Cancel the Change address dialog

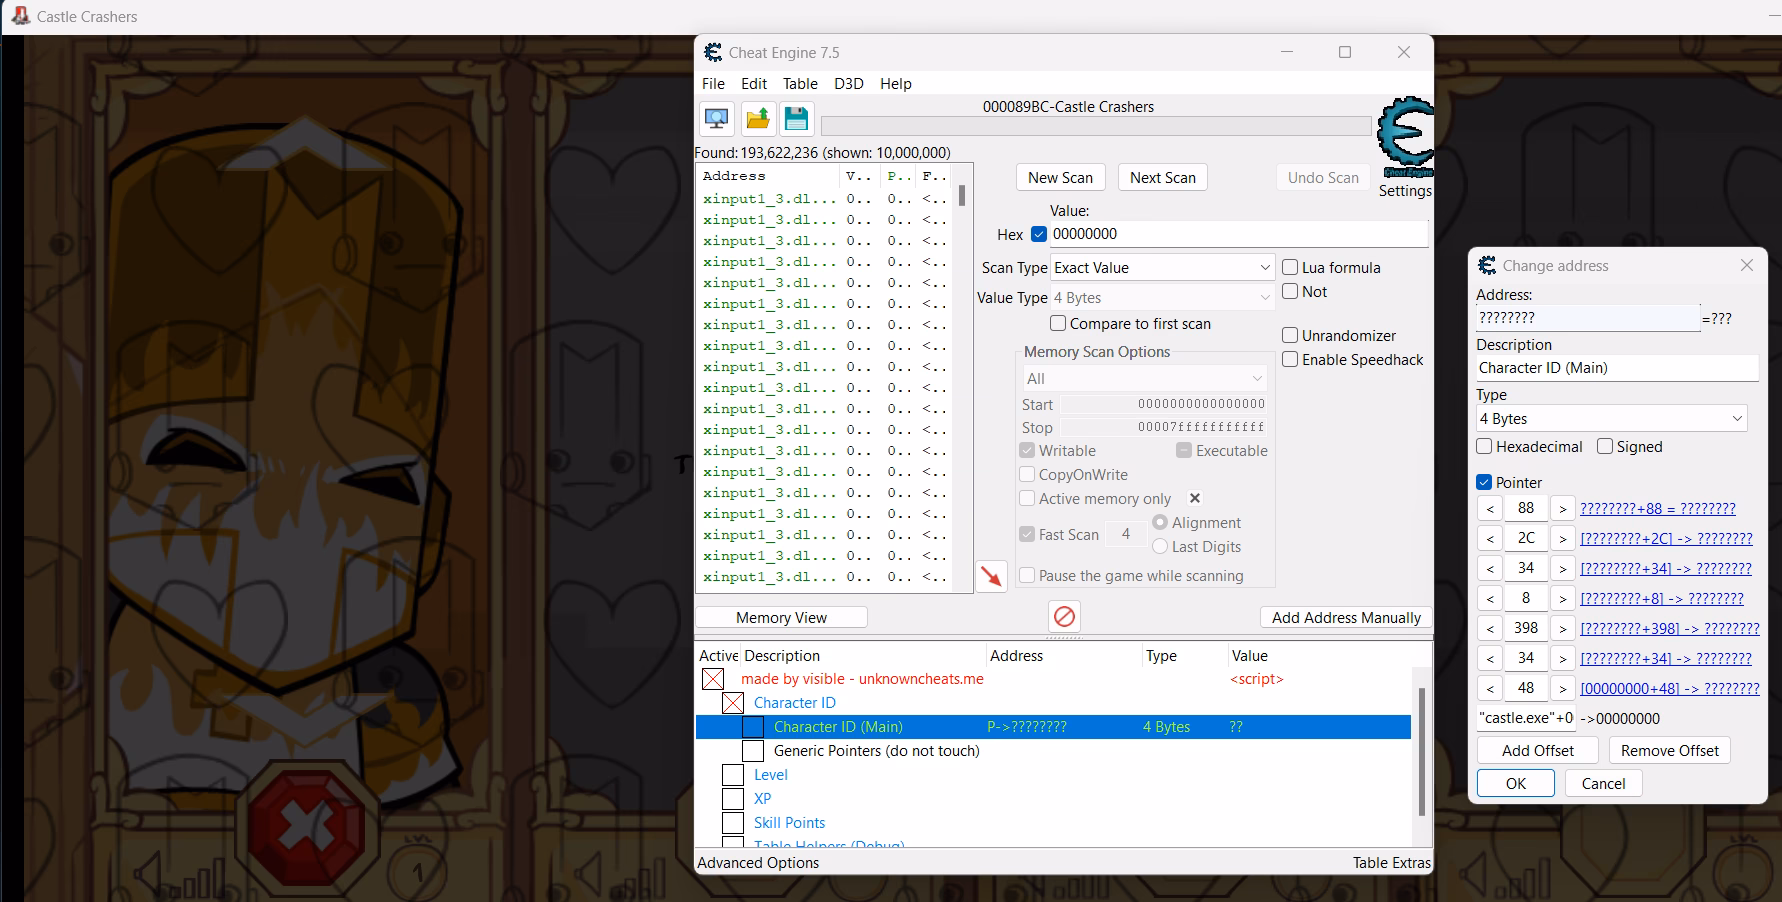pos(1603,783)
